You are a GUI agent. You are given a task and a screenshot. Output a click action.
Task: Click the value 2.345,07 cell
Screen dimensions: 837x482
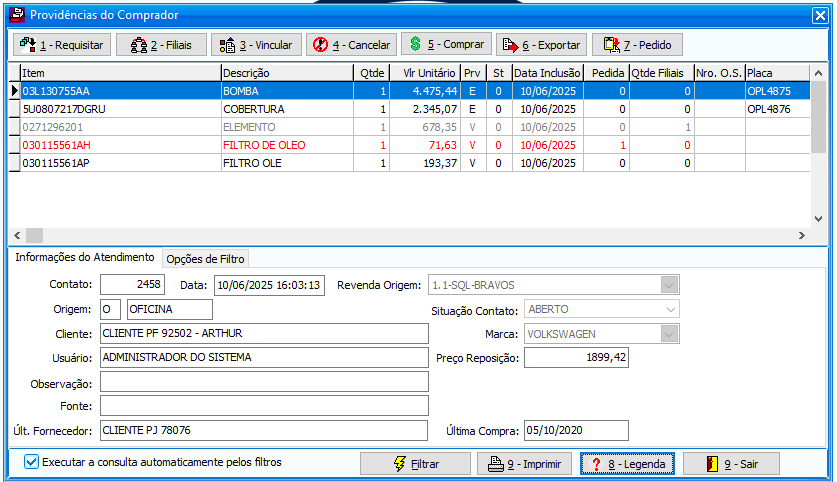pos(425,109)
